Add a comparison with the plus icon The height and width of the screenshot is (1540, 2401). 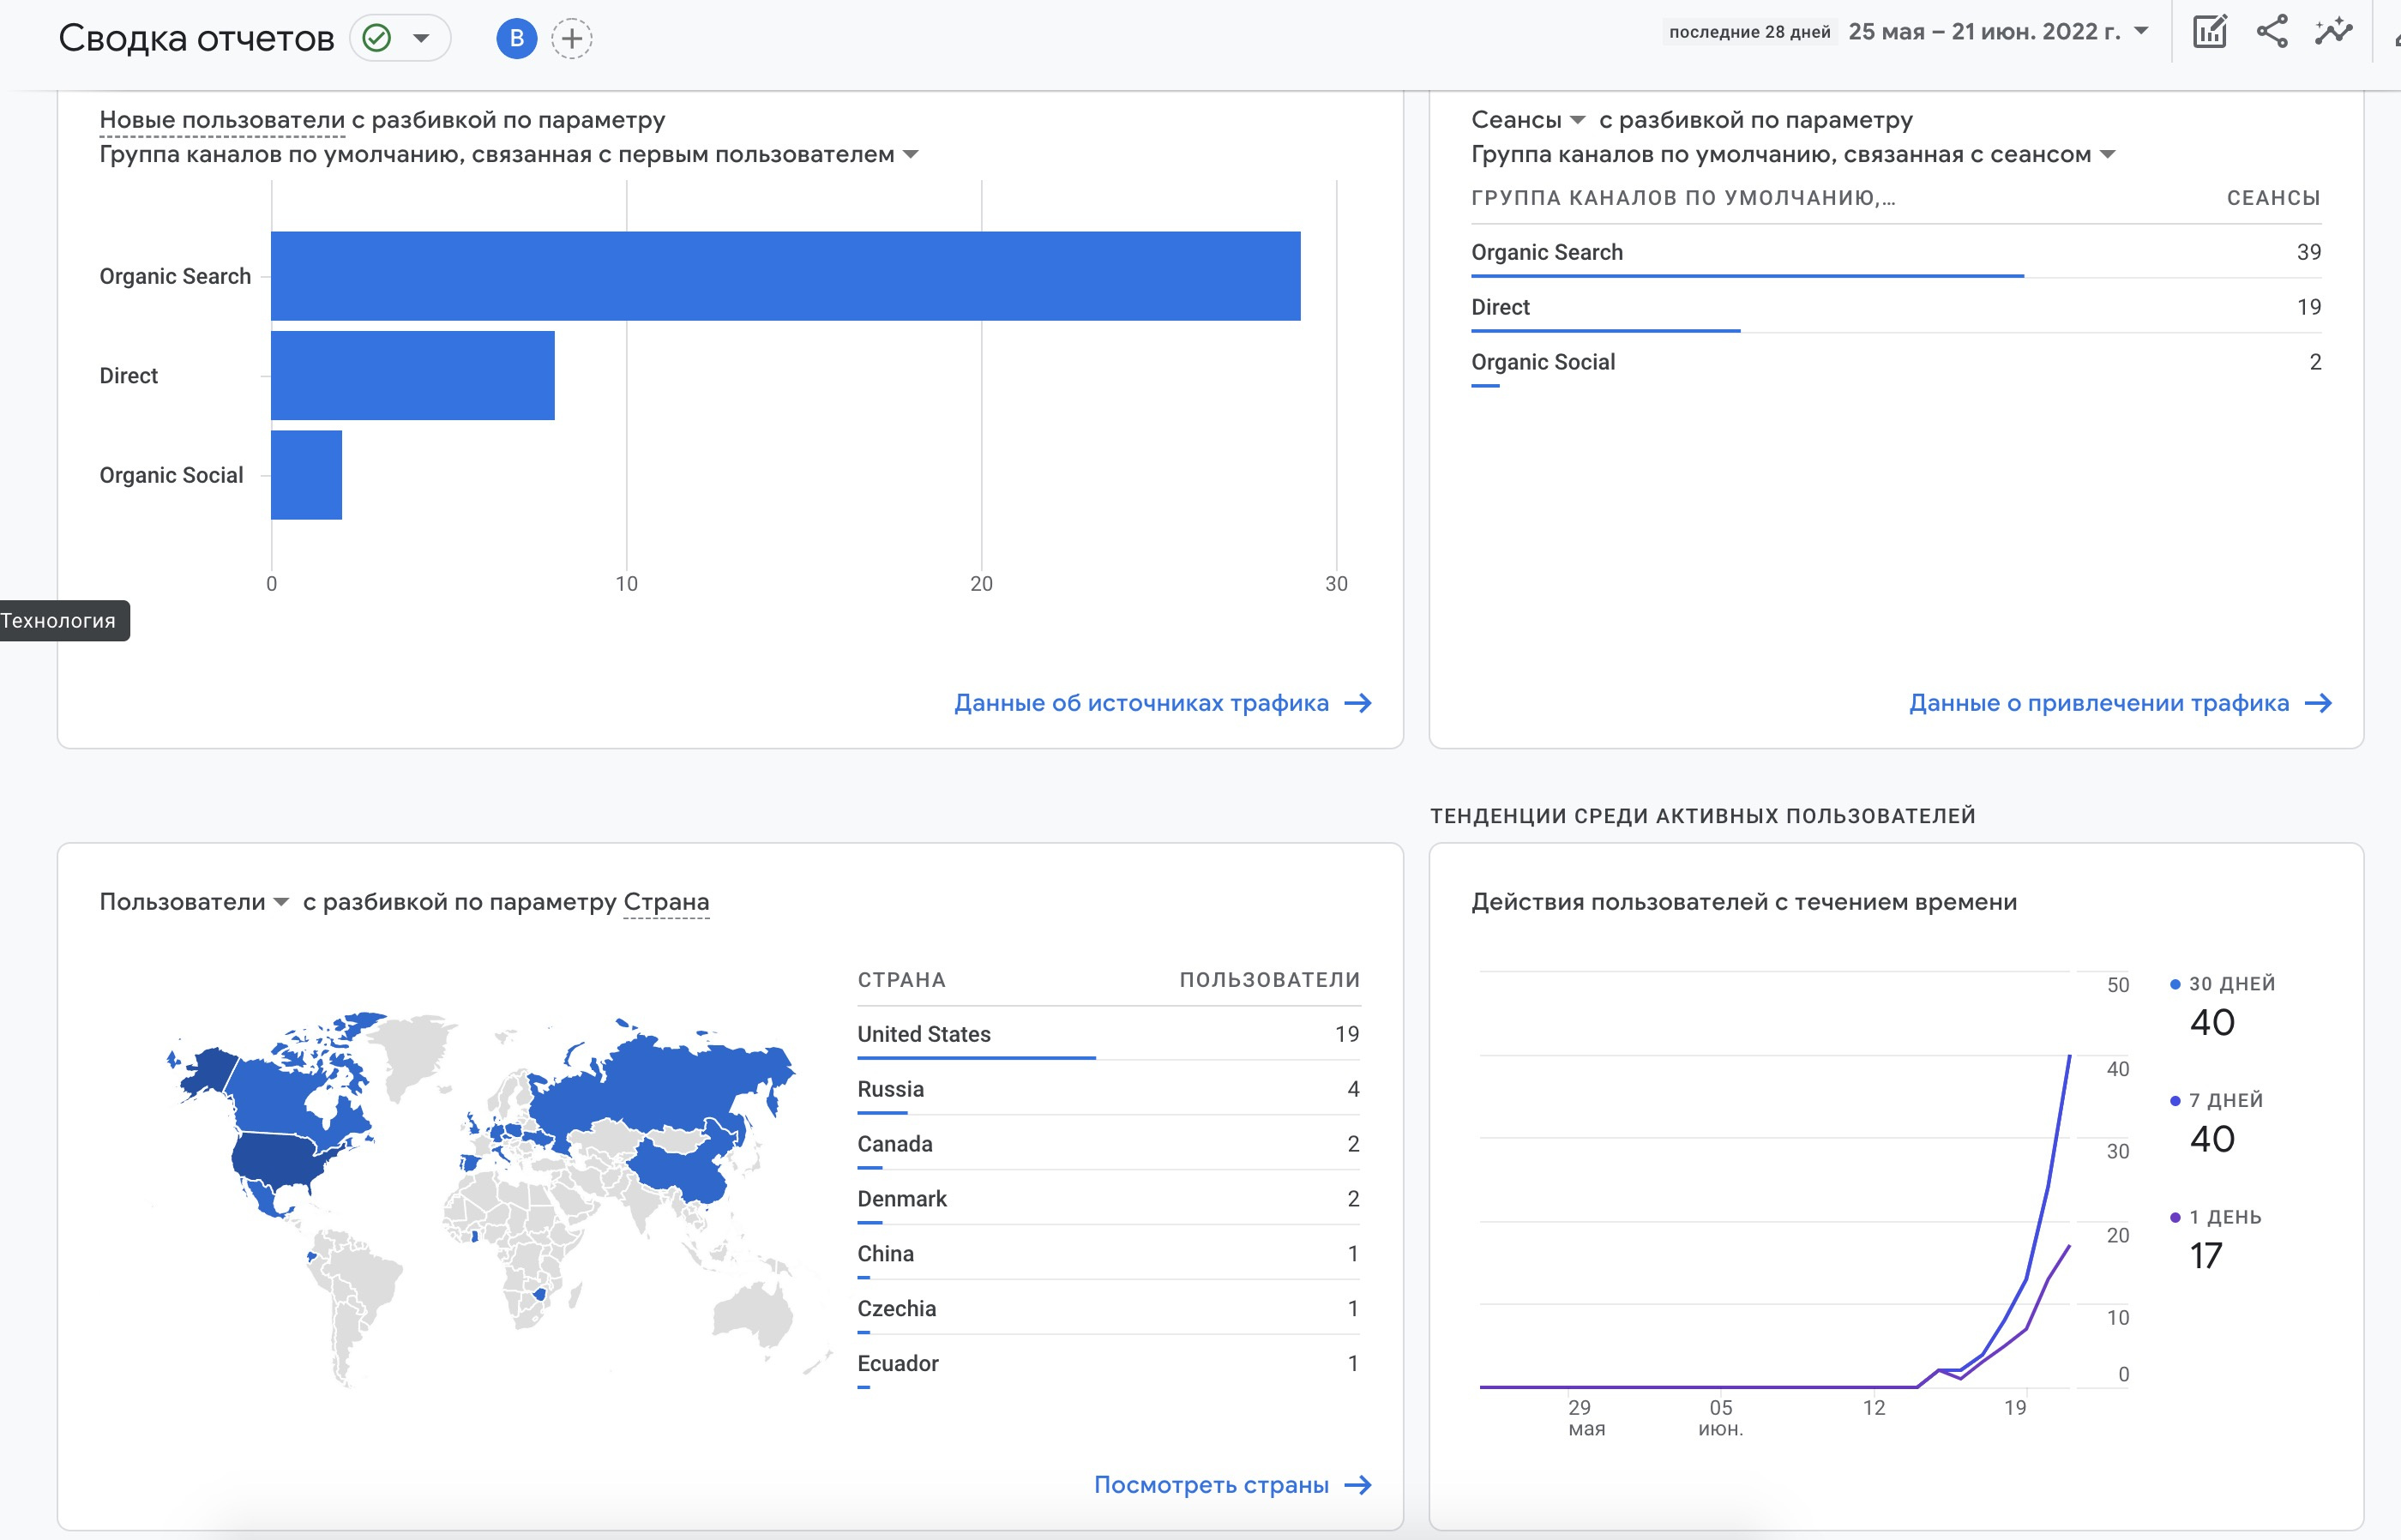(571, 39)
